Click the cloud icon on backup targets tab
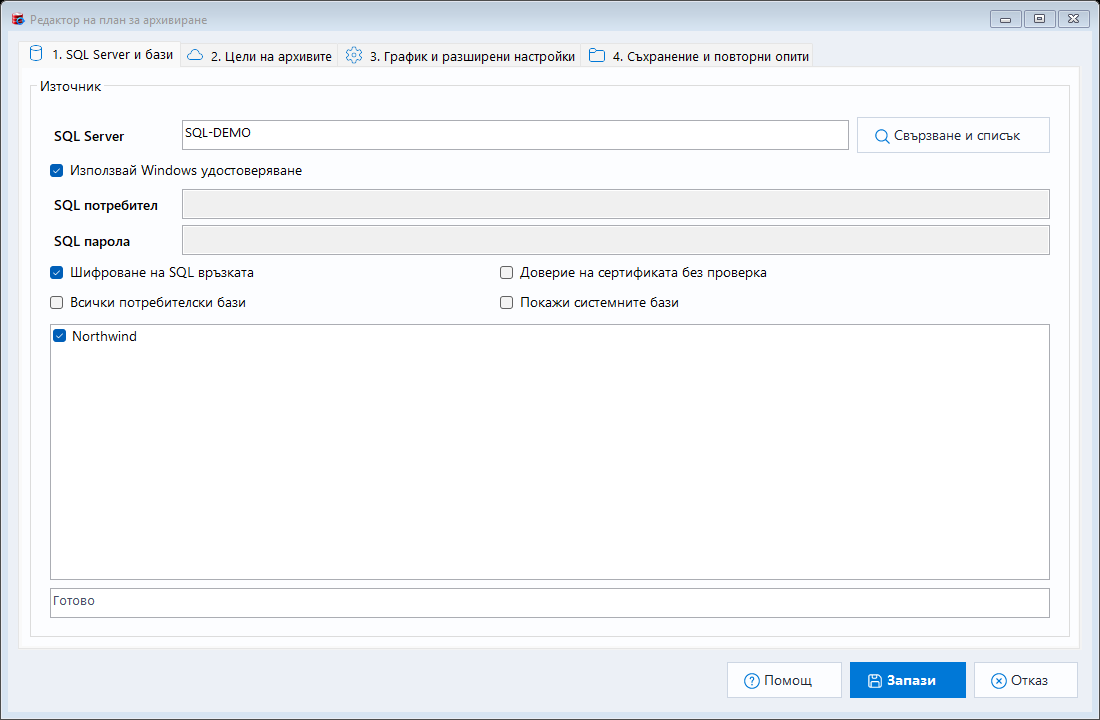 [195, 55]
